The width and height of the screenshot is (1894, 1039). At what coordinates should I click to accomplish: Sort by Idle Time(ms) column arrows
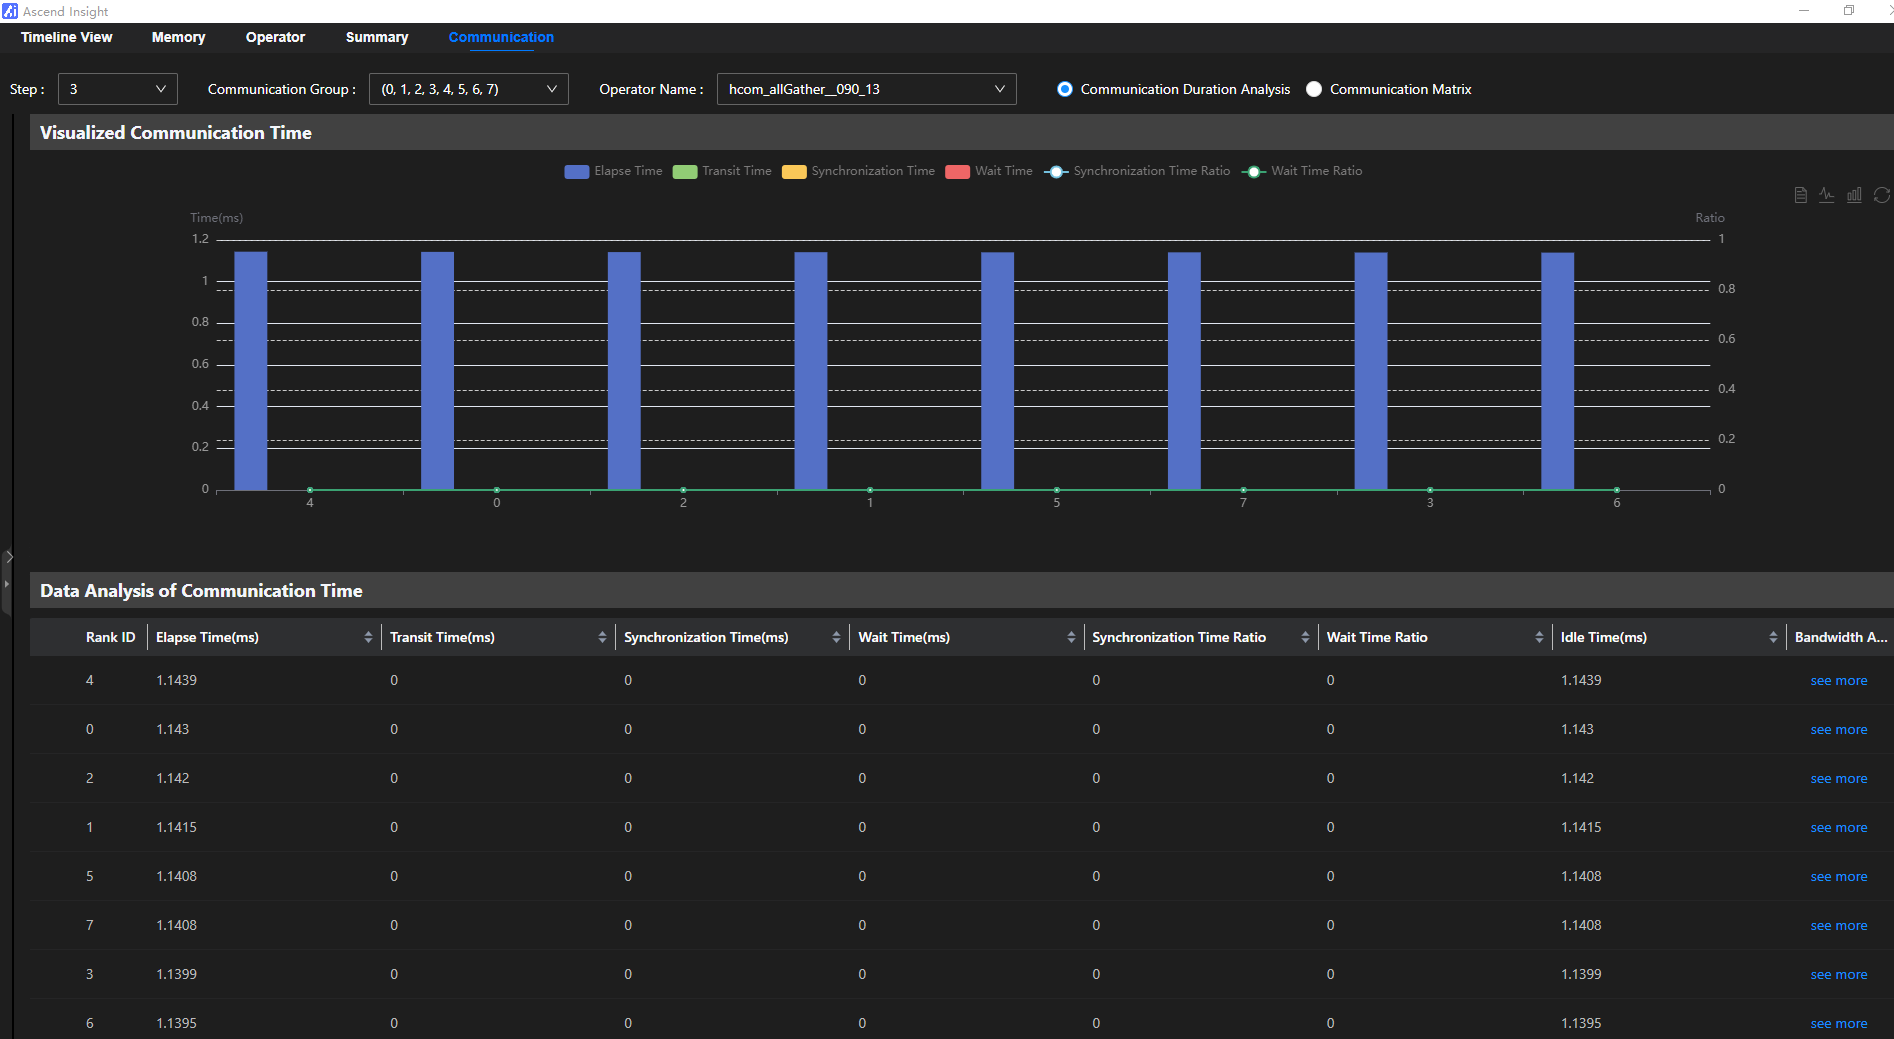1773,637
